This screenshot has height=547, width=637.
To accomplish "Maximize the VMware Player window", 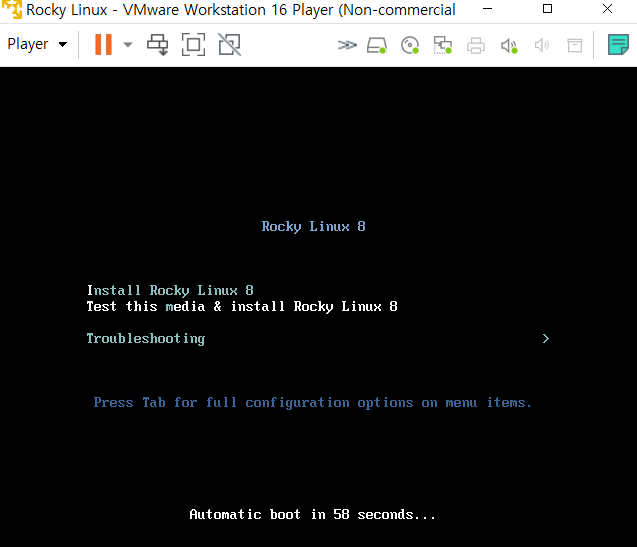I will click(547, 9).
